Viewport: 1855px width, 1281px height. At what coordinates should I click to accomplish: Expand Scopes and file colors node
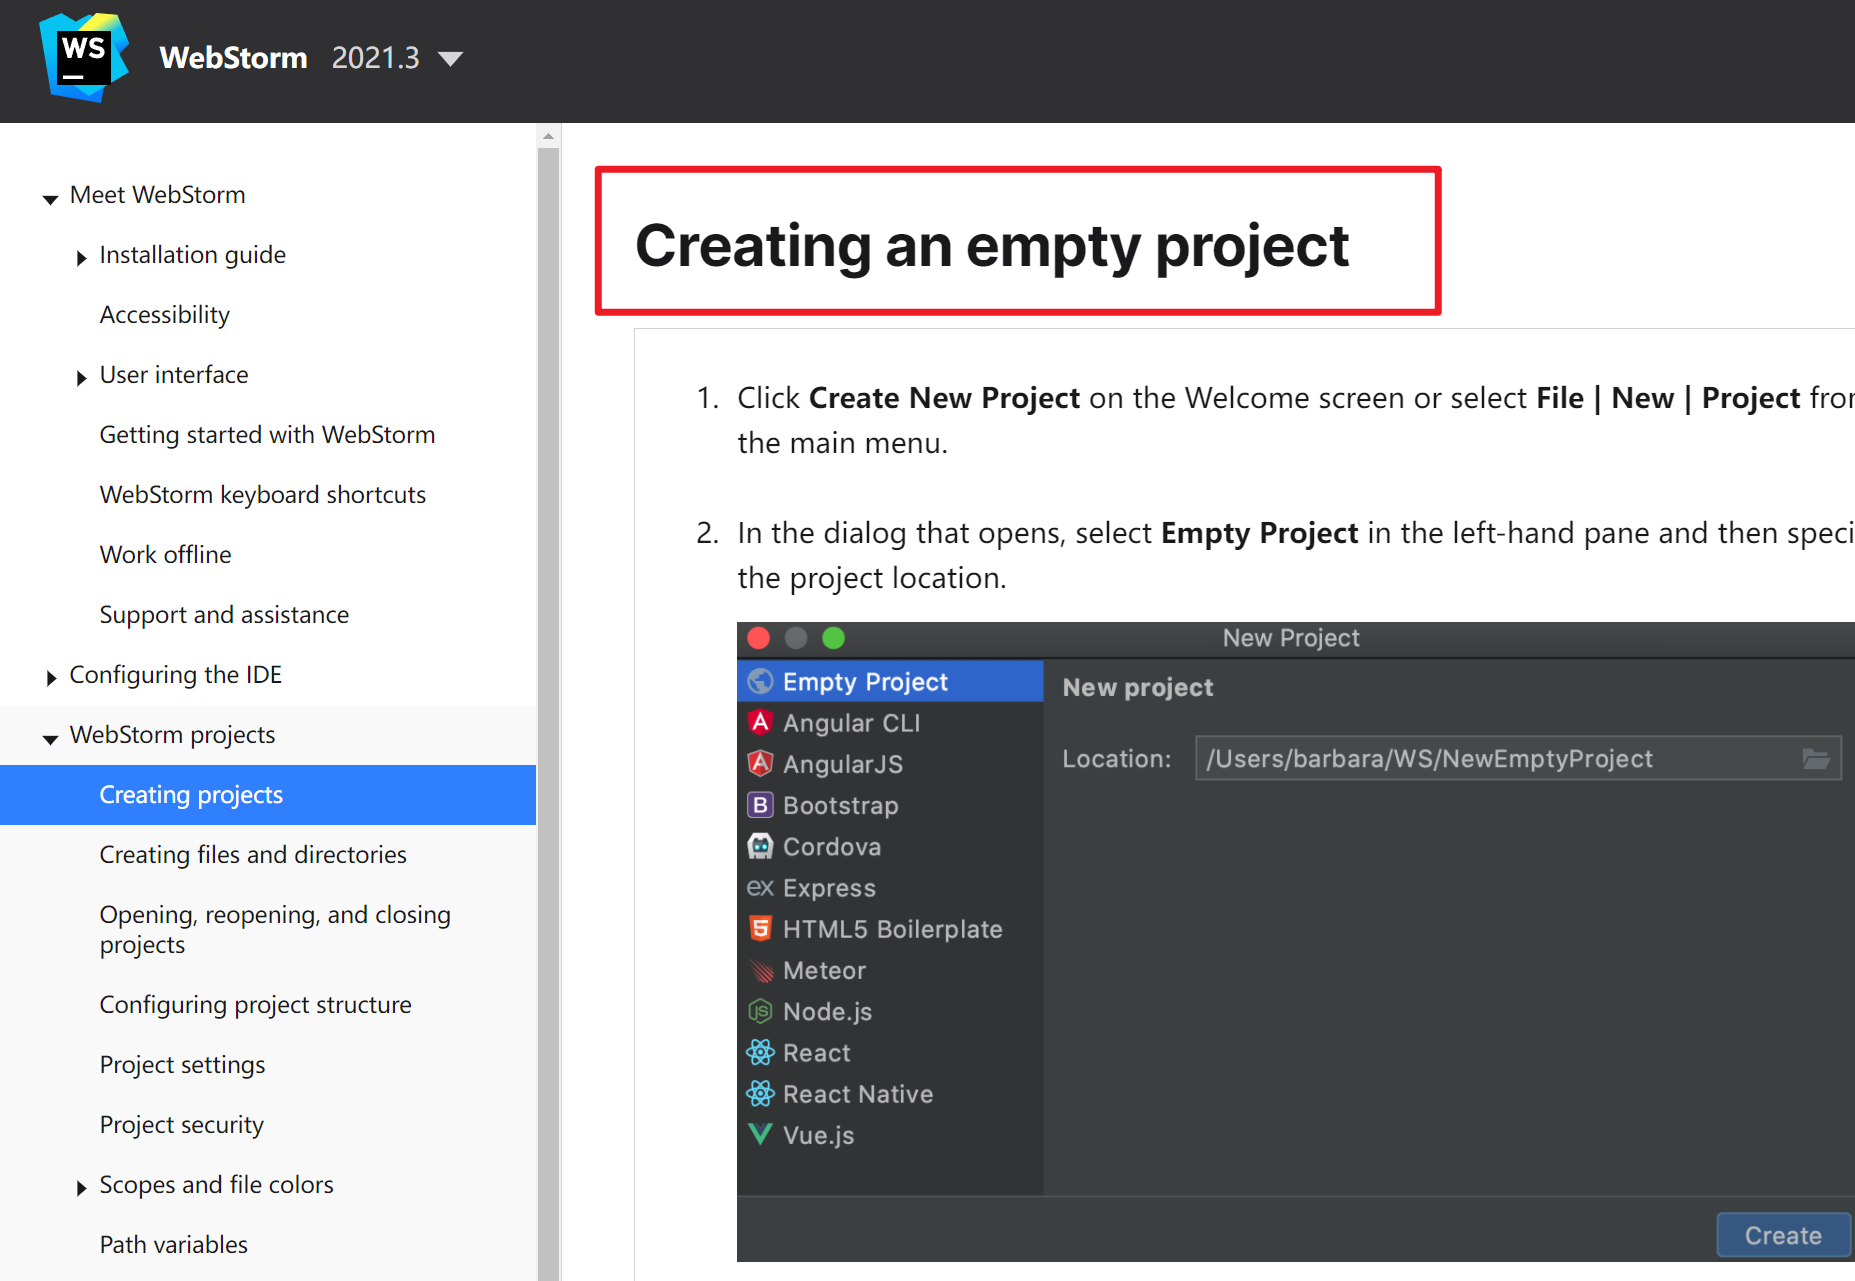(x=81, y=1188)
